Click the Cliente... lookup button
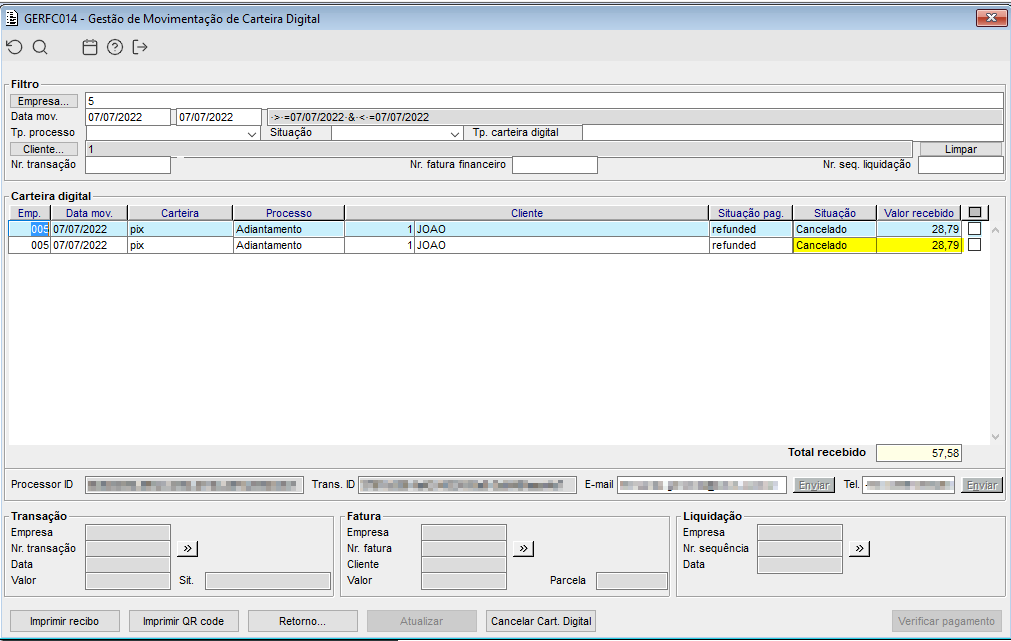This screenshot has width=1011, height=641. [43, 149]
